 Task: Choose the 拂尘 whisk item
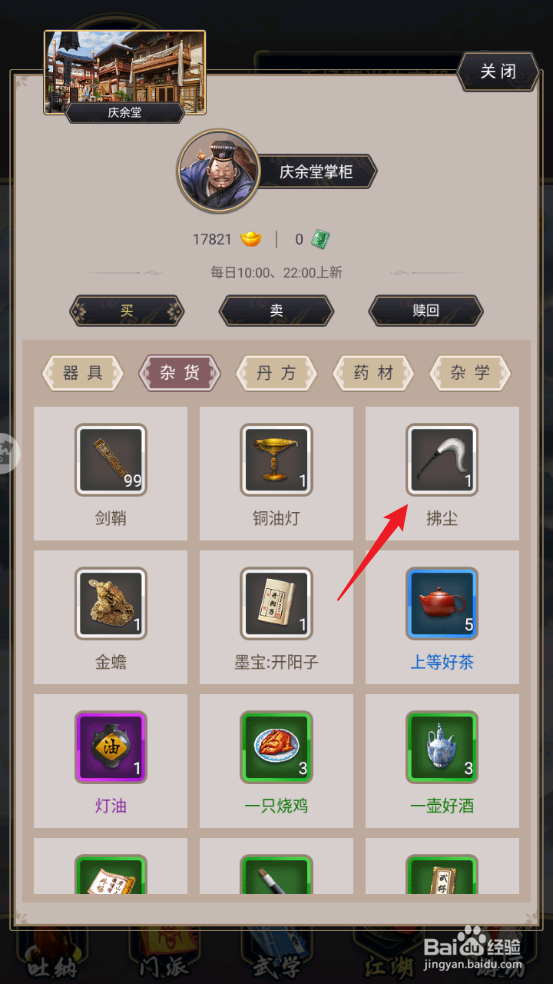click(x=442, y=473)
